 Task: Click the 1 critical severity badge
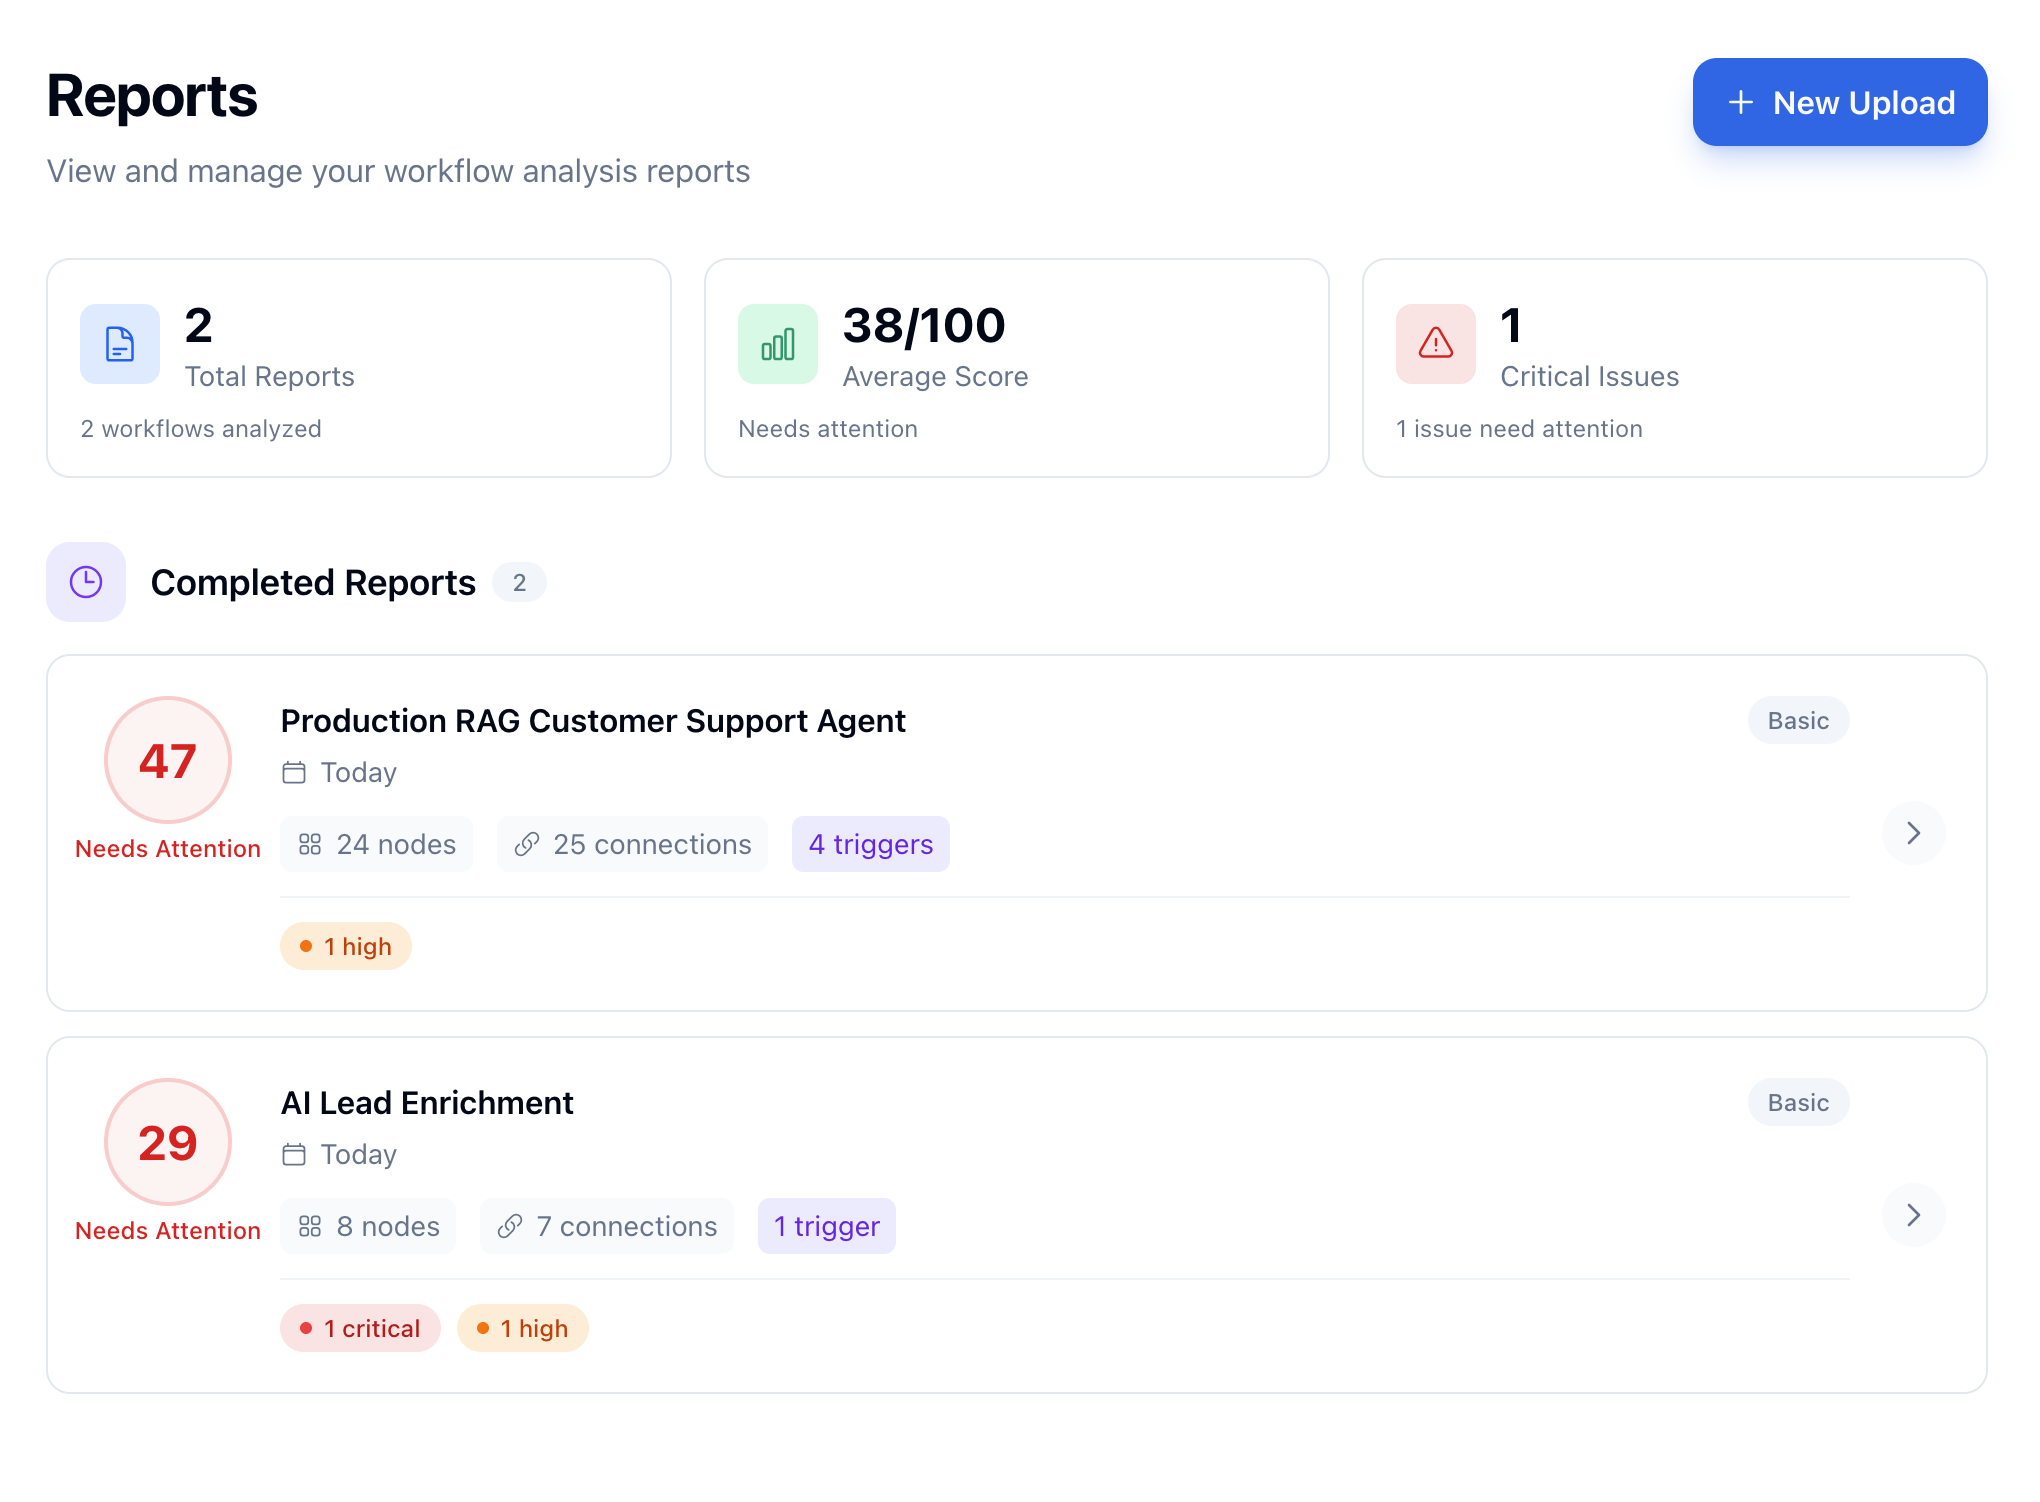click(360, 1329)
